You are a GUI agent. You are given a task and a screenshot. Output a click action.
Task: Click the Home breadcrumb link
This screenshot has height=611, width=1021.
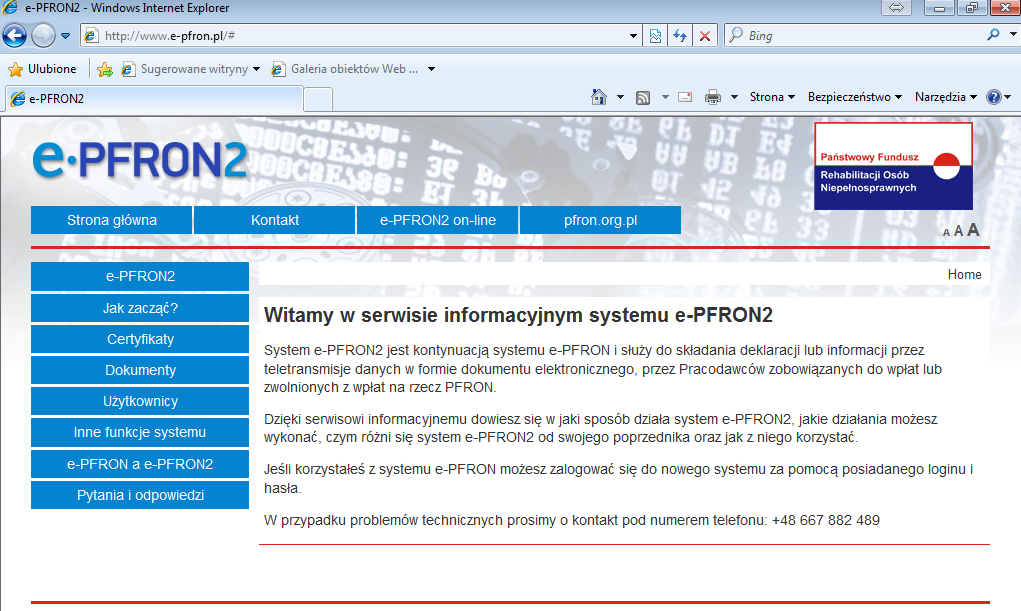point(964,274)
